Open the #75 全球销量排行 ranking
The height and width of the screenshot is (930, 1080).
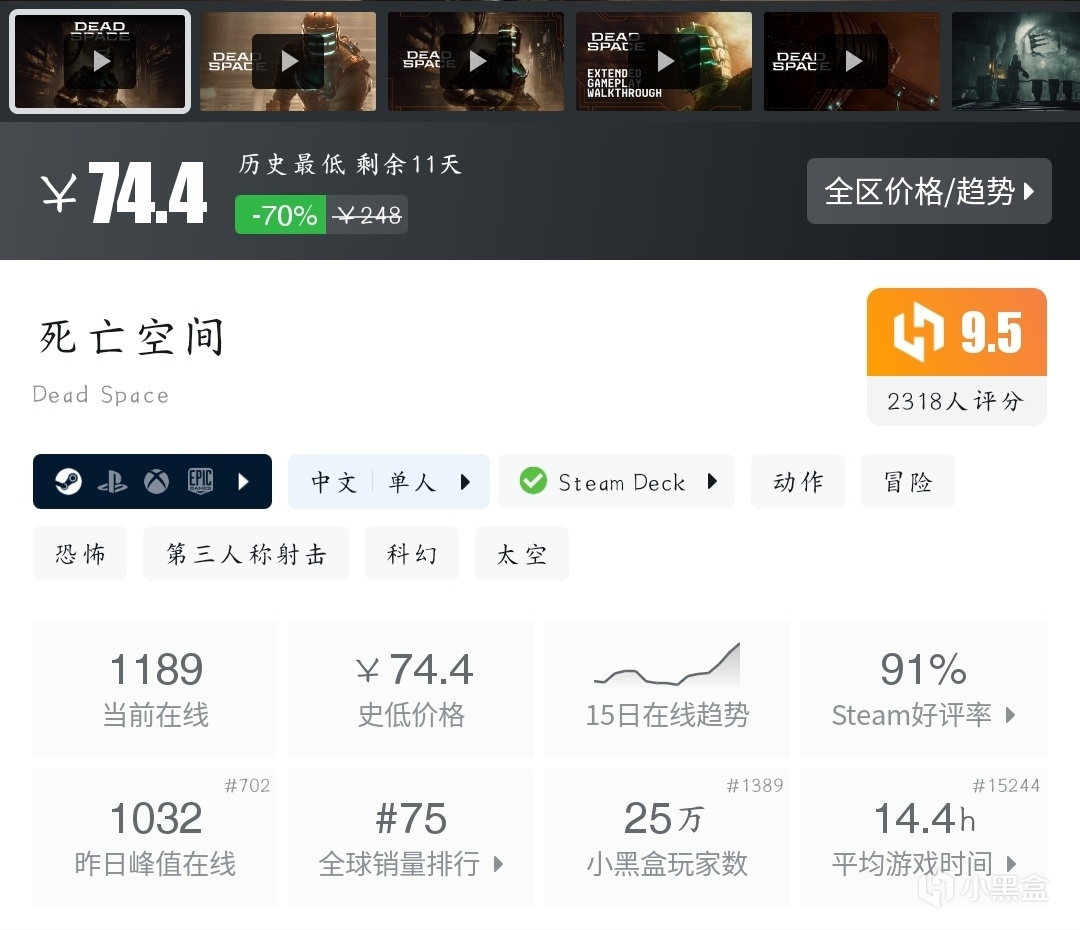point(411,838)
